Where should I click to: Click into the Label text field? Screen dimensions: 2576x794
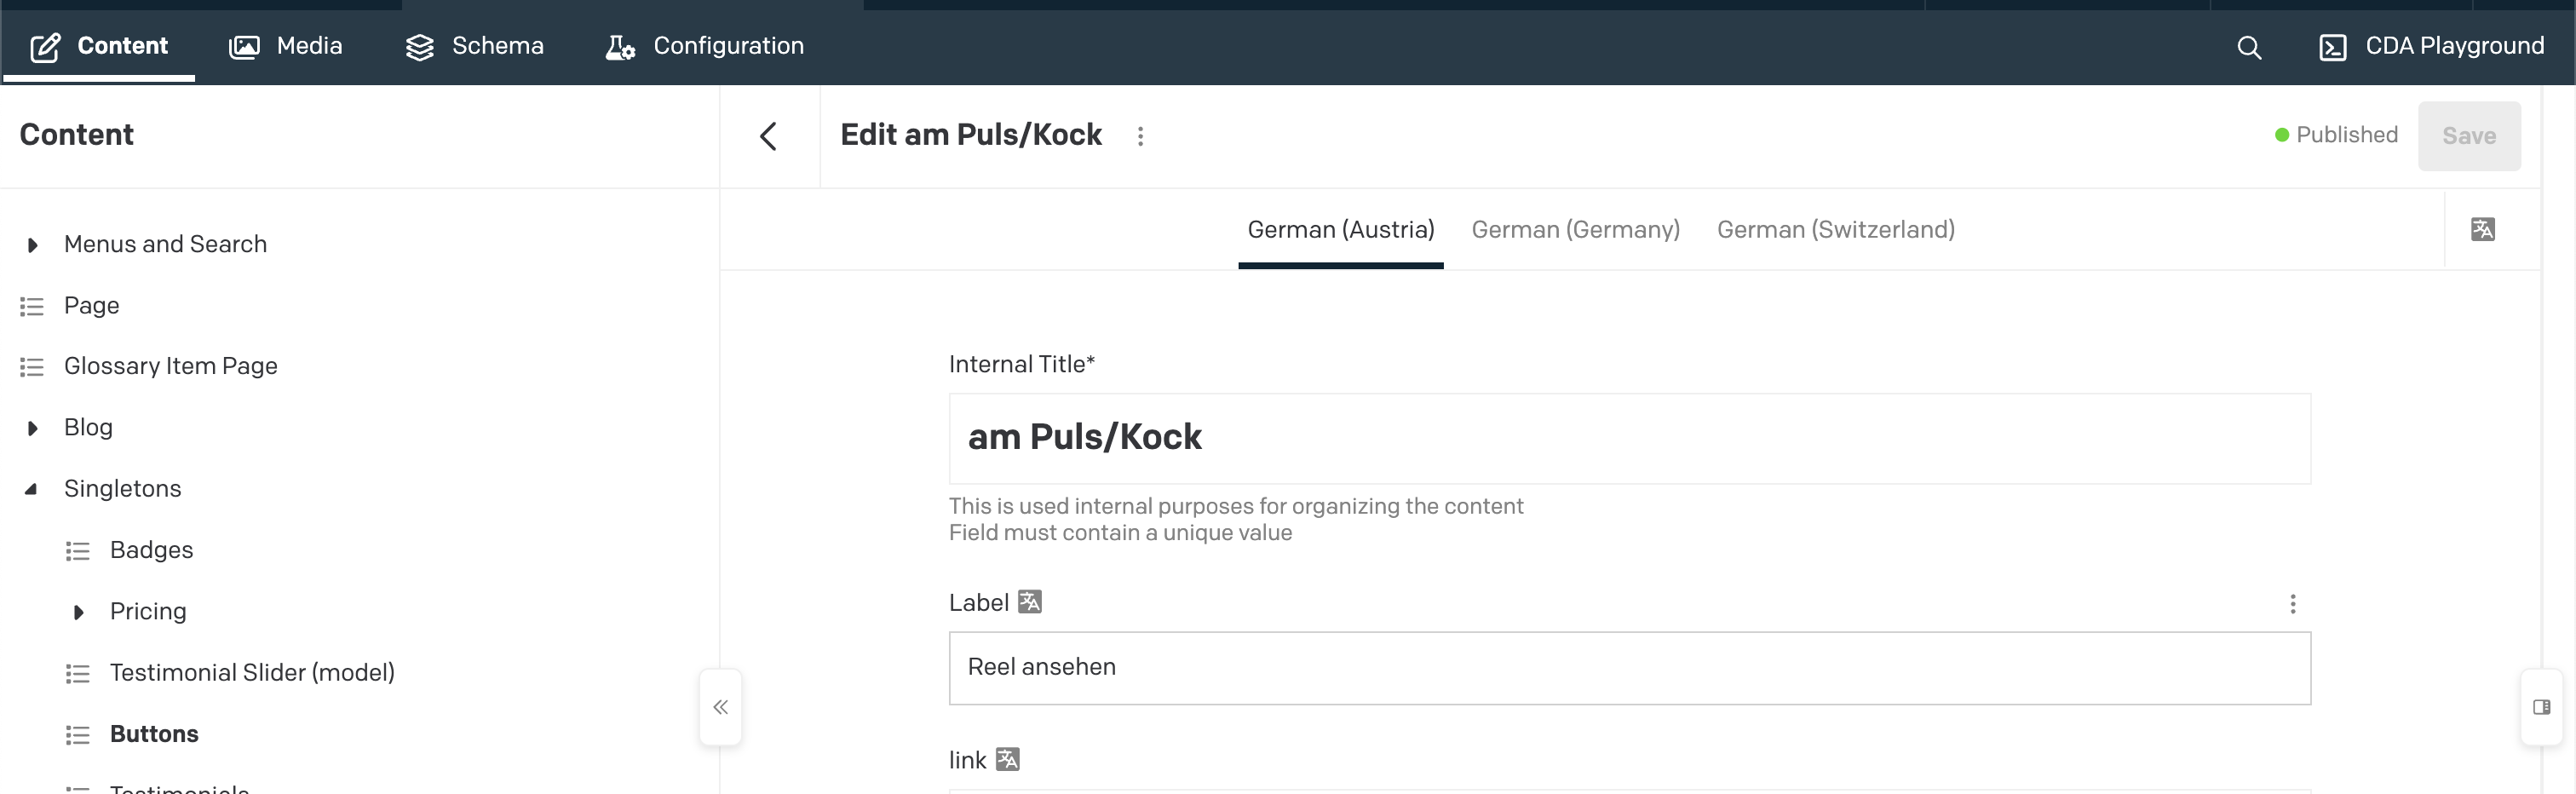pyautogui.click(x=1628, y=667)
